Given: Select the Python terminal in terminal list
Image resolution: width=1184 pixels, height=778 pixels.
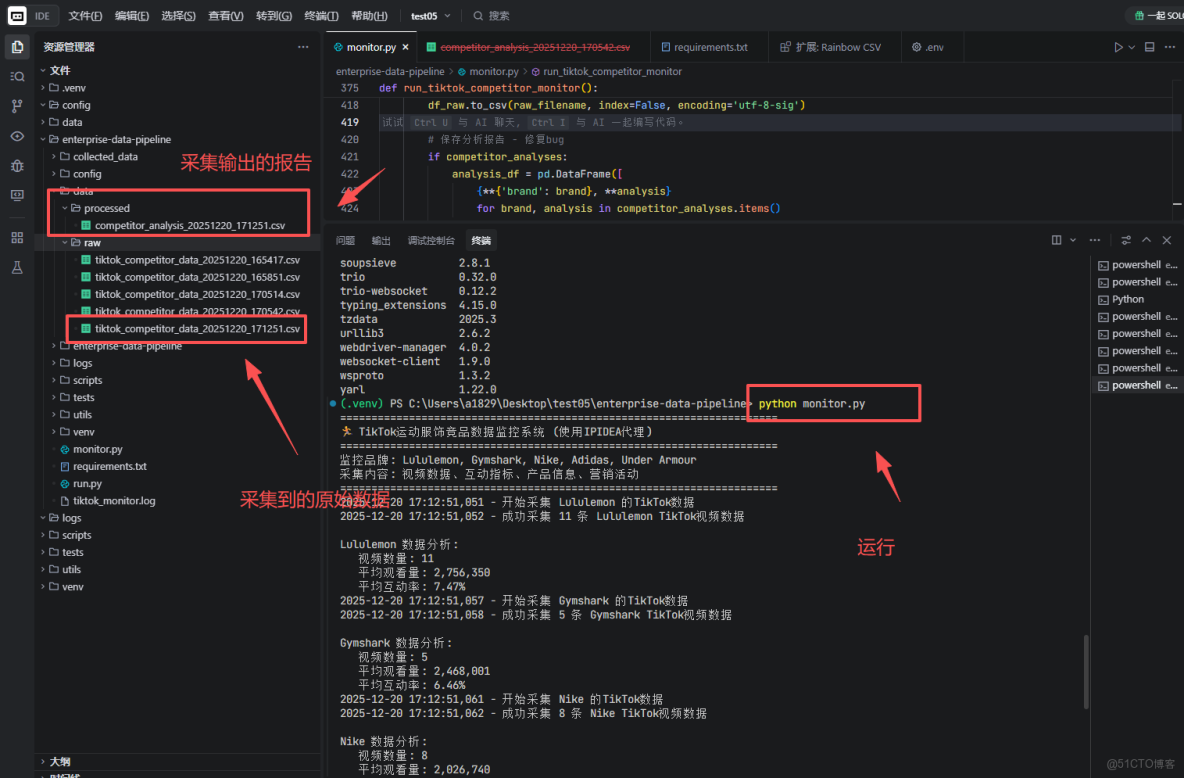Looking at the screenshot, I should click(x=1137, y=299).
